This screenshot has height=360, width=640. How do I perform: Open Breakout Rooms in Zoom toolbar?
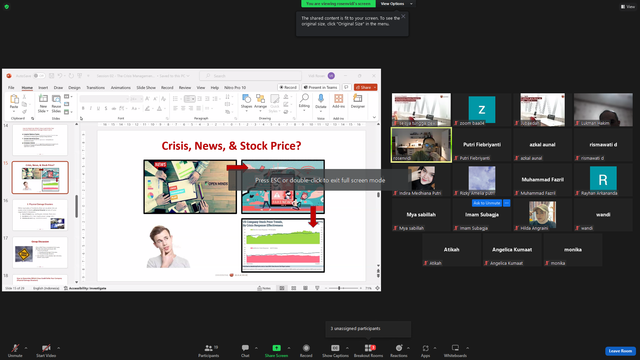coord(369,350)
